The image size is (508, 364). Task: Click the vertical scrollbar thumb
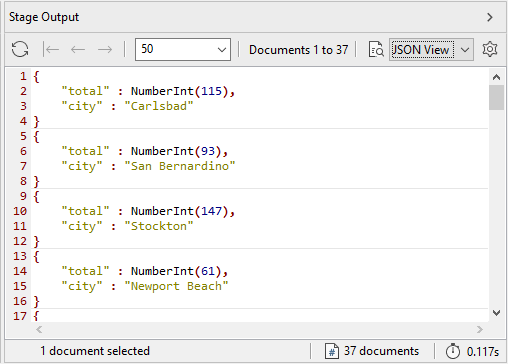click(496, 97)
